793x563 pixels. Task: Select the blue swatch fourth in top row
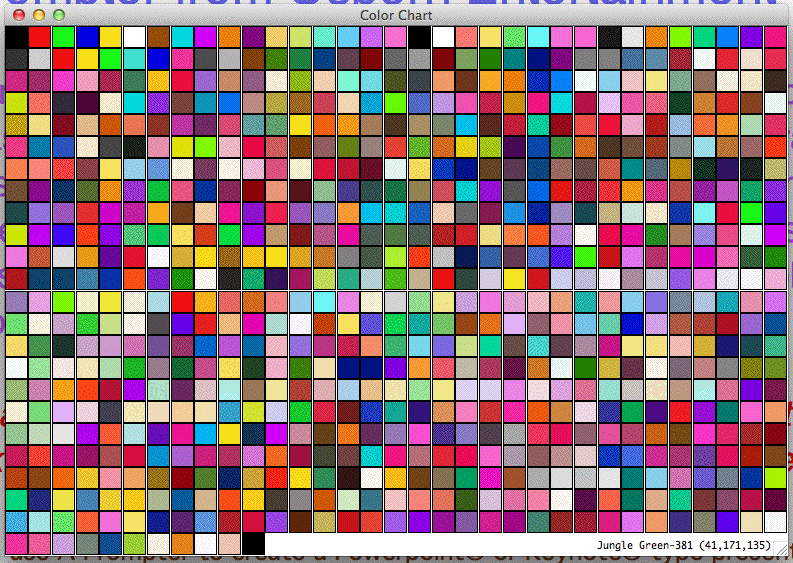click(x=87, y=36)
